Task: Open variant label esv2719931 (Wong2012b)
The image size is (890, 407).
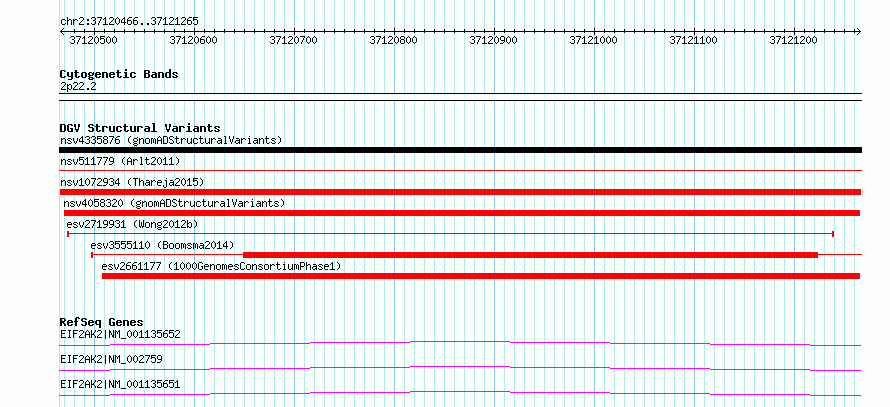Action: pos(132,224)
